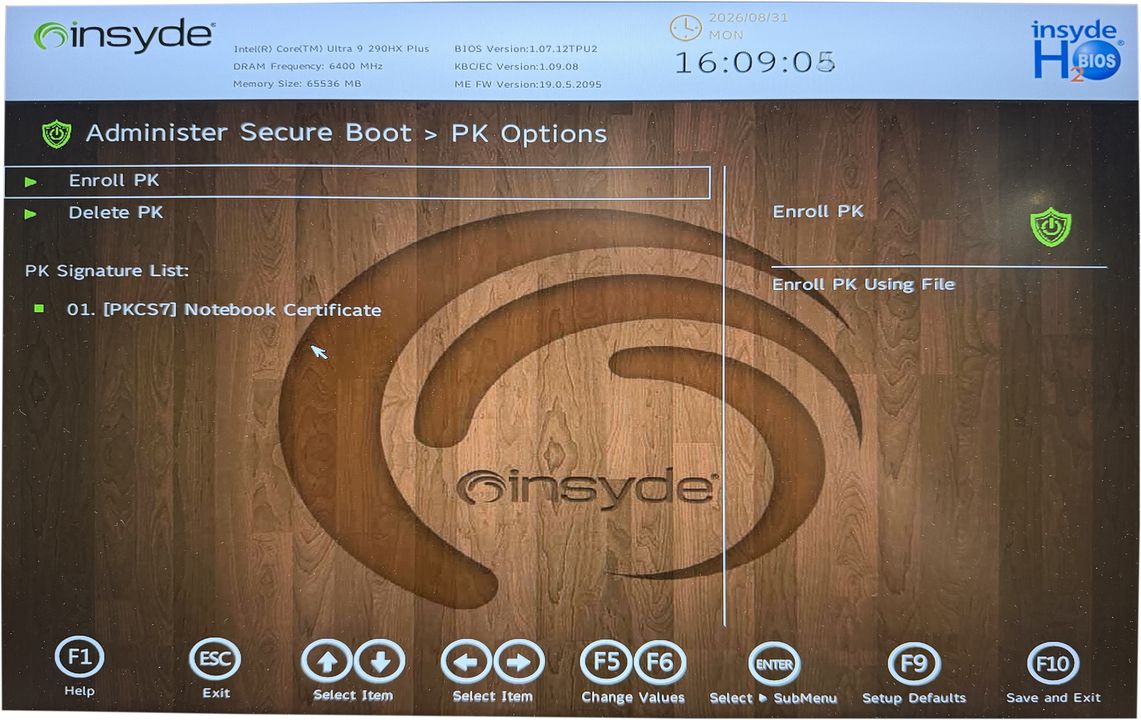Click the F5 Change Values icon
The height and width of the screenshot is (720, 1141).
tap(606, 662)
